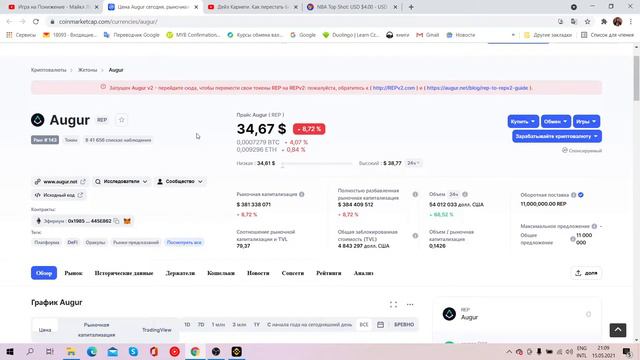Open Windows Start menu
The width and height of the screenshot is (640, 360).
pyautogui.click(x=10, y=352)
